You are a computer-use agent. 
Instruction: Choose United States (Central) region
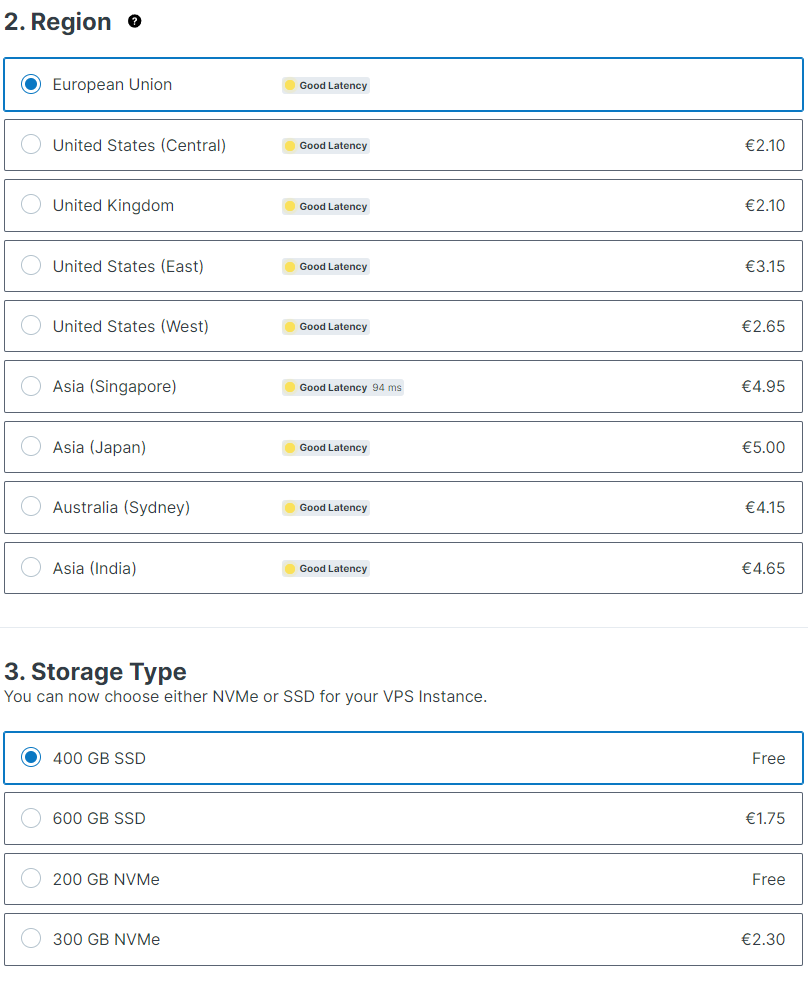(31, 145)
